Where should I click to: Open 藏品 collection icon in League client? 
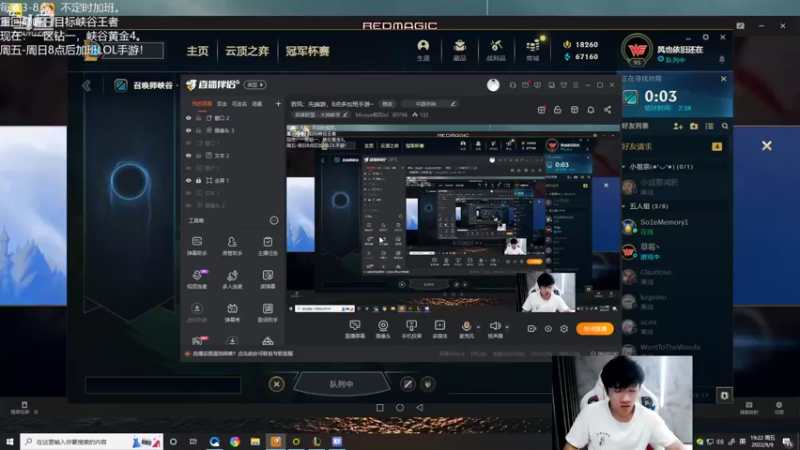point(460,50)
